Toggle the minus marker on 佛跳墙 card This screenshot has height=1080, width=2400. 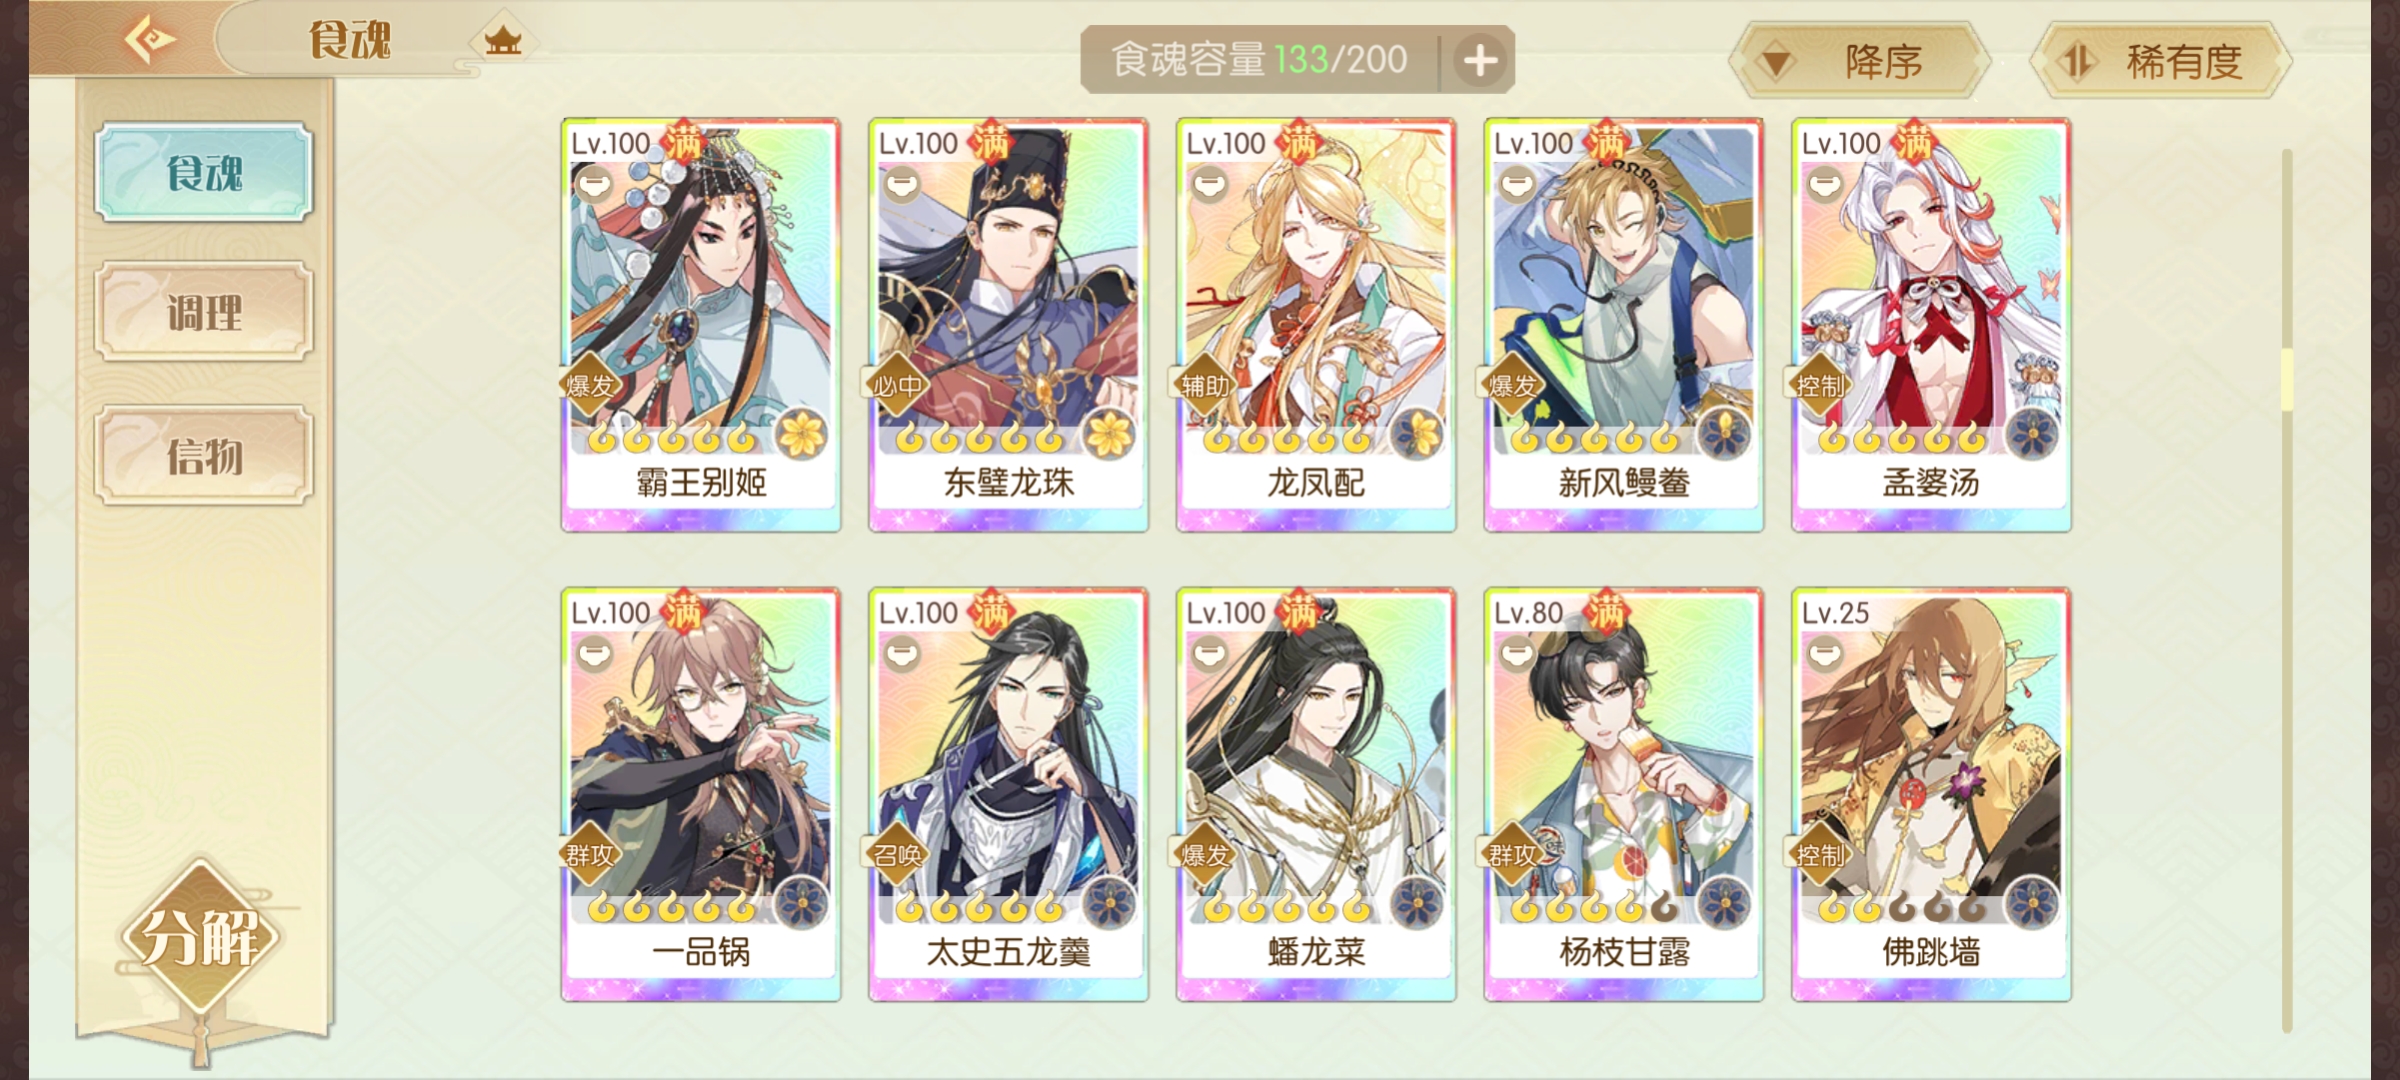pyautogui.click(x=1826, y=654)
